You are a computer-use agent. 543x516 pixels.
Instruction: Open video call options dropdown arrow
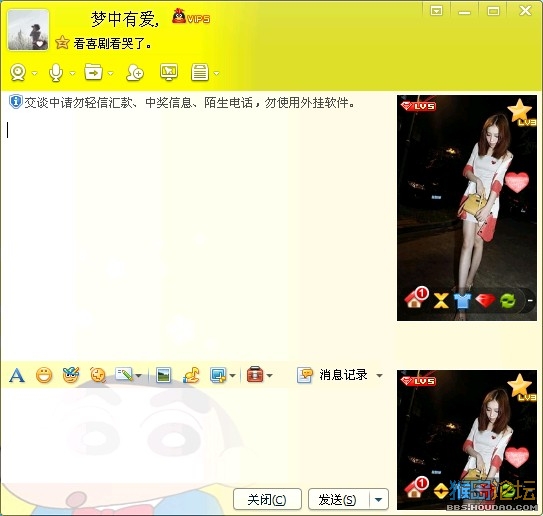click(x=34, y=73)
